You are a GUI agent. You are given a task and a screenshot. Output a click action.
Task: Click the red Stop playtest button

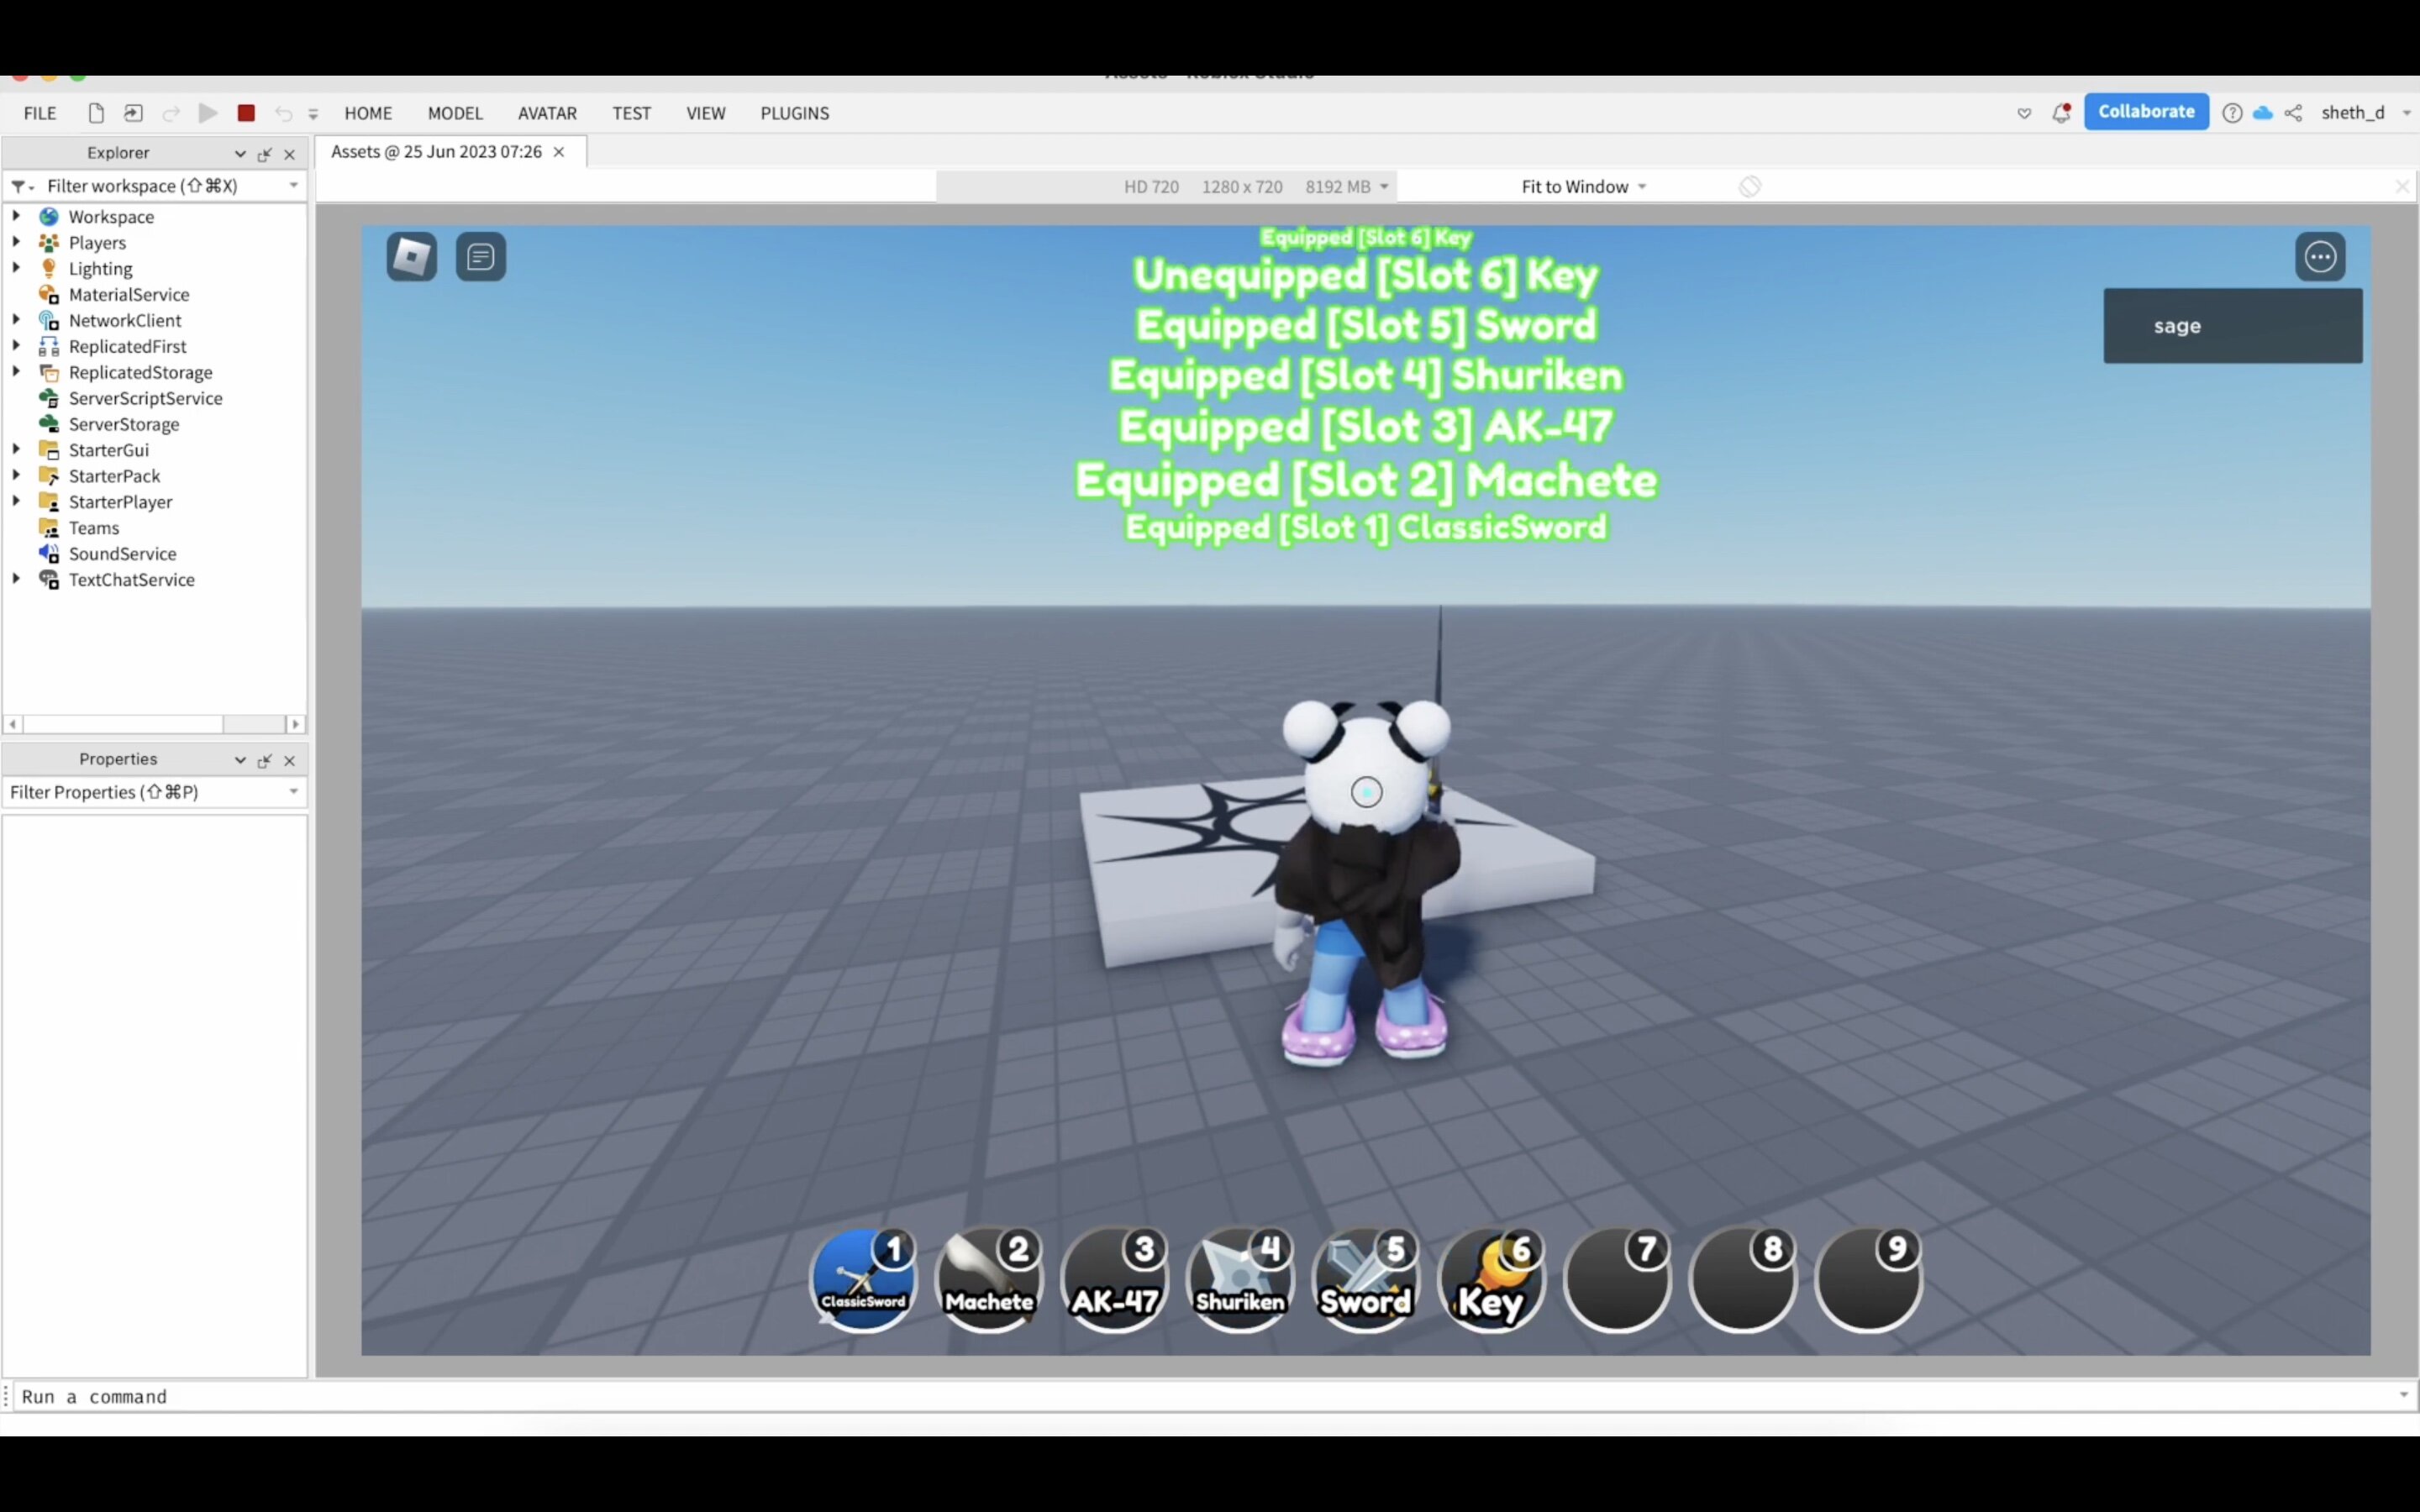click(x=246, y=113)
